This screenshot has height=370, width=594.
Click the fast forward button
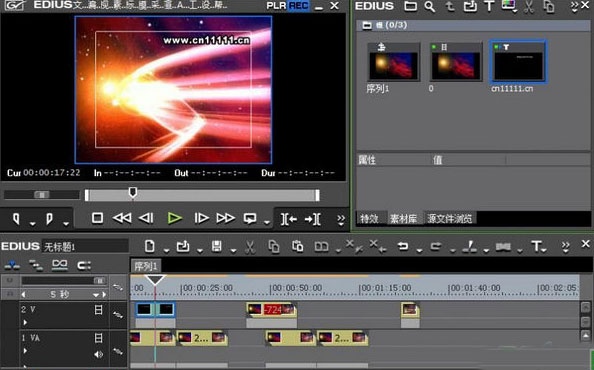pos(225,218)
